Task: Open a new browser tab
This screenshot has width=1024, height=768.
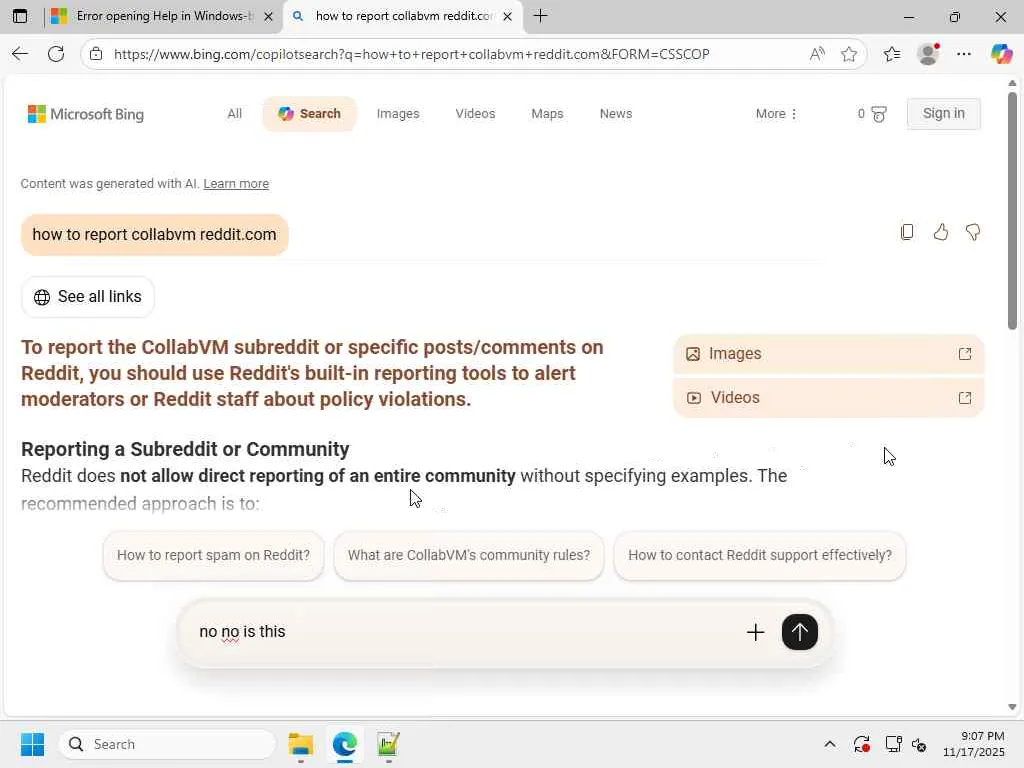Action: point(540,16)
